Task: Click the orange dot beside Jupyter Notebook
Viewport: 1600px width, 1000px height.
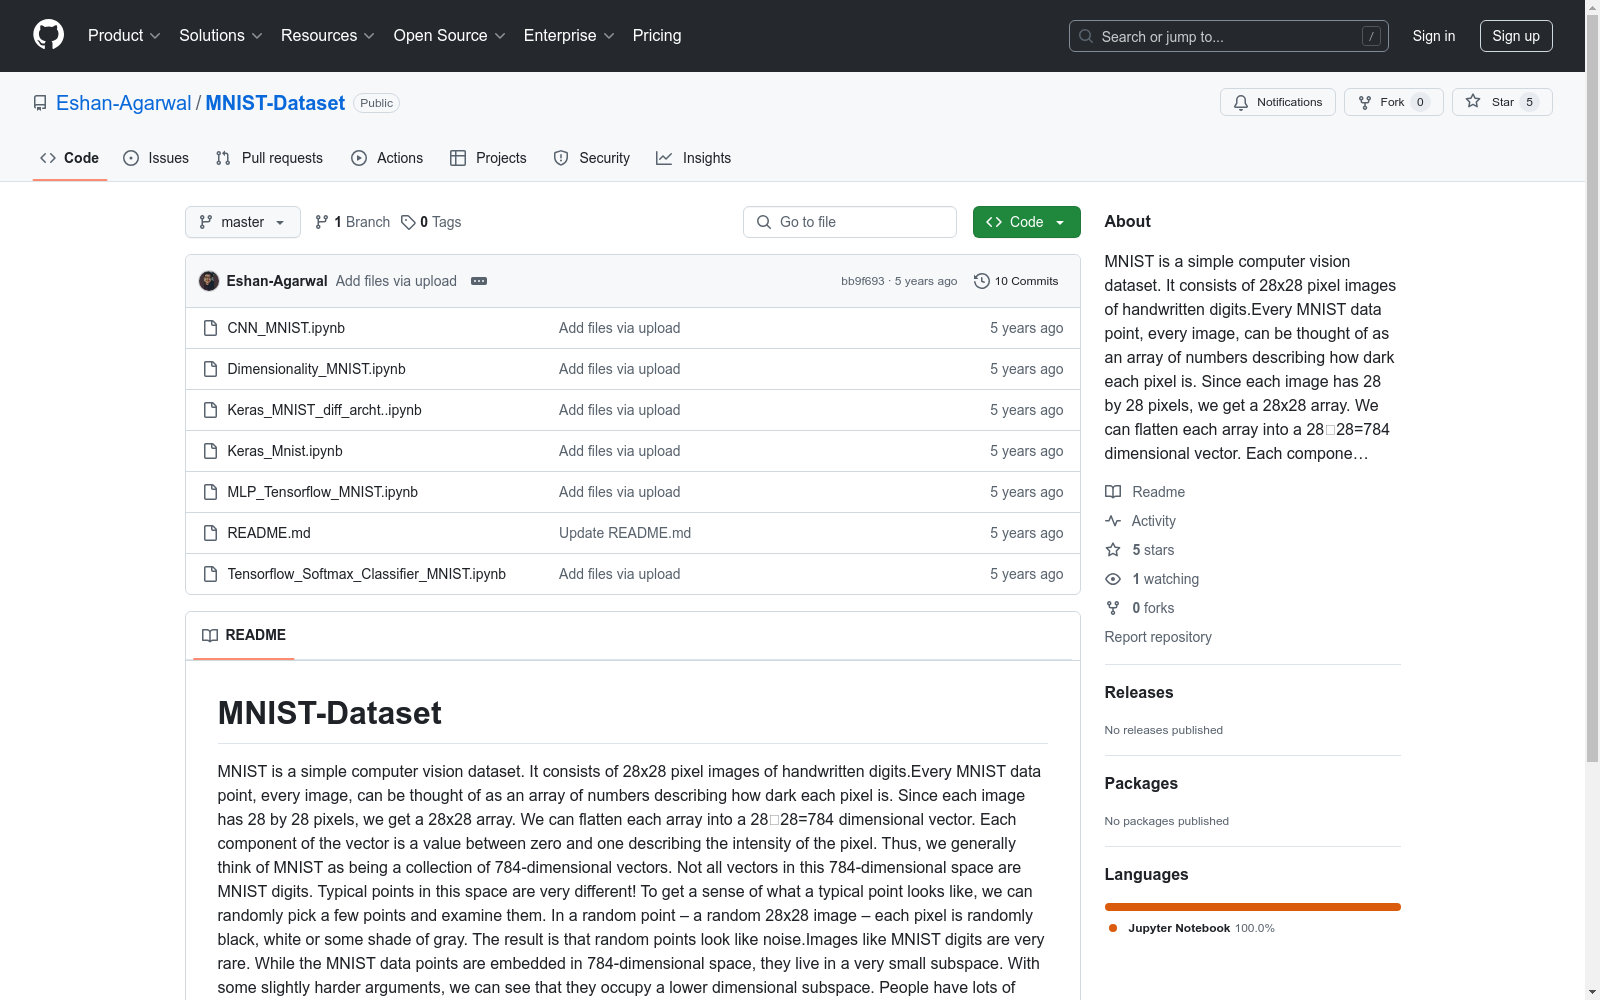Action: point(1113,928)
